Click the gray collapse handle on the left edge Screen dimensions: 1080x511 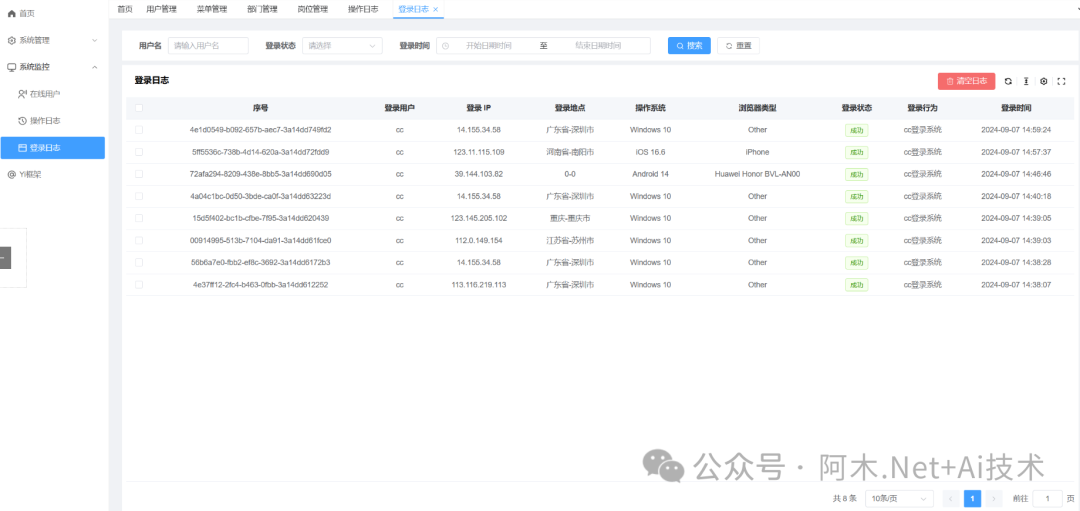coord(5,258)
